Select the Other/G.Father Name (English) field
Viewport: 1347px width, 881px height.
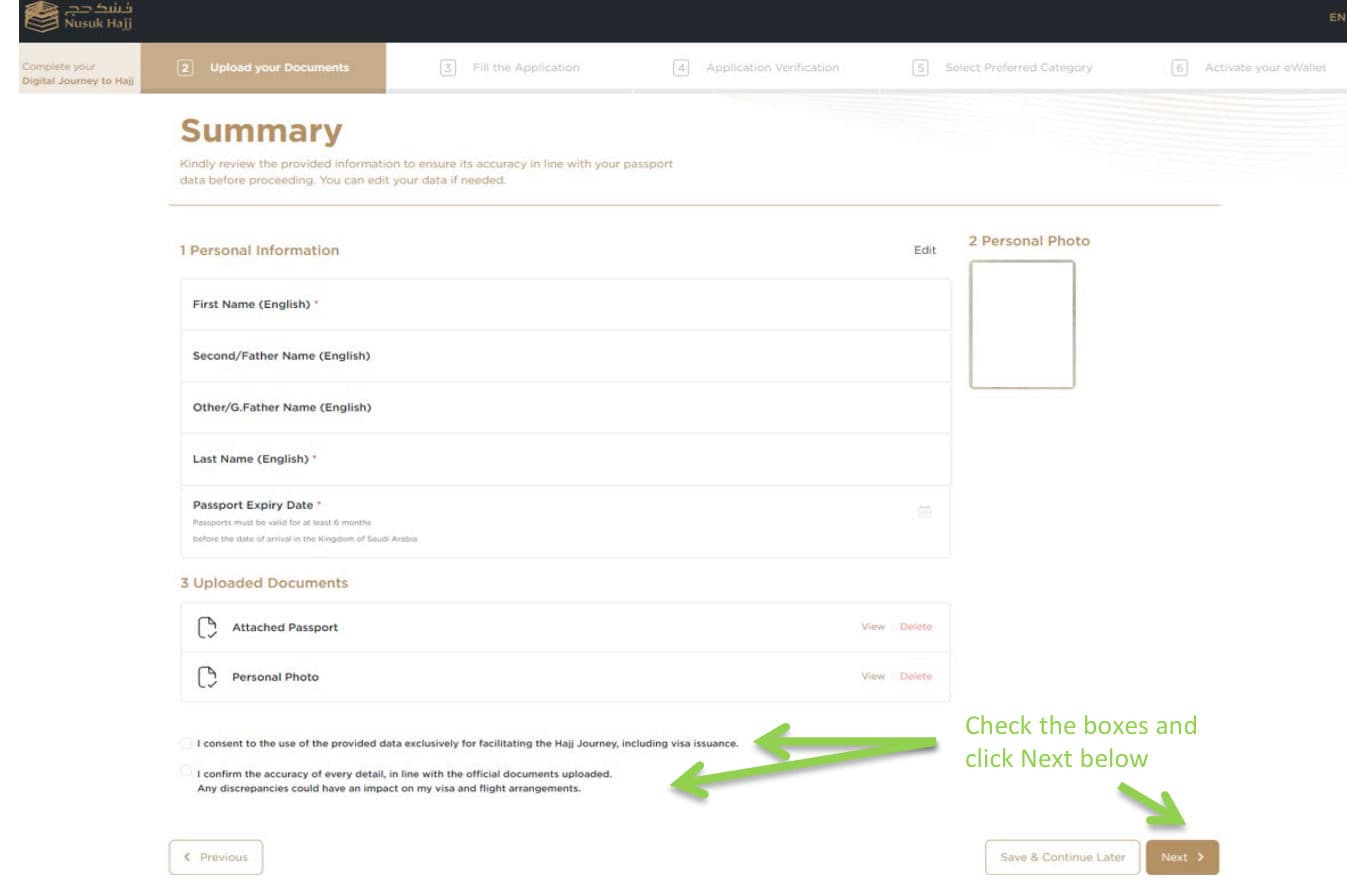coord(566,408)
